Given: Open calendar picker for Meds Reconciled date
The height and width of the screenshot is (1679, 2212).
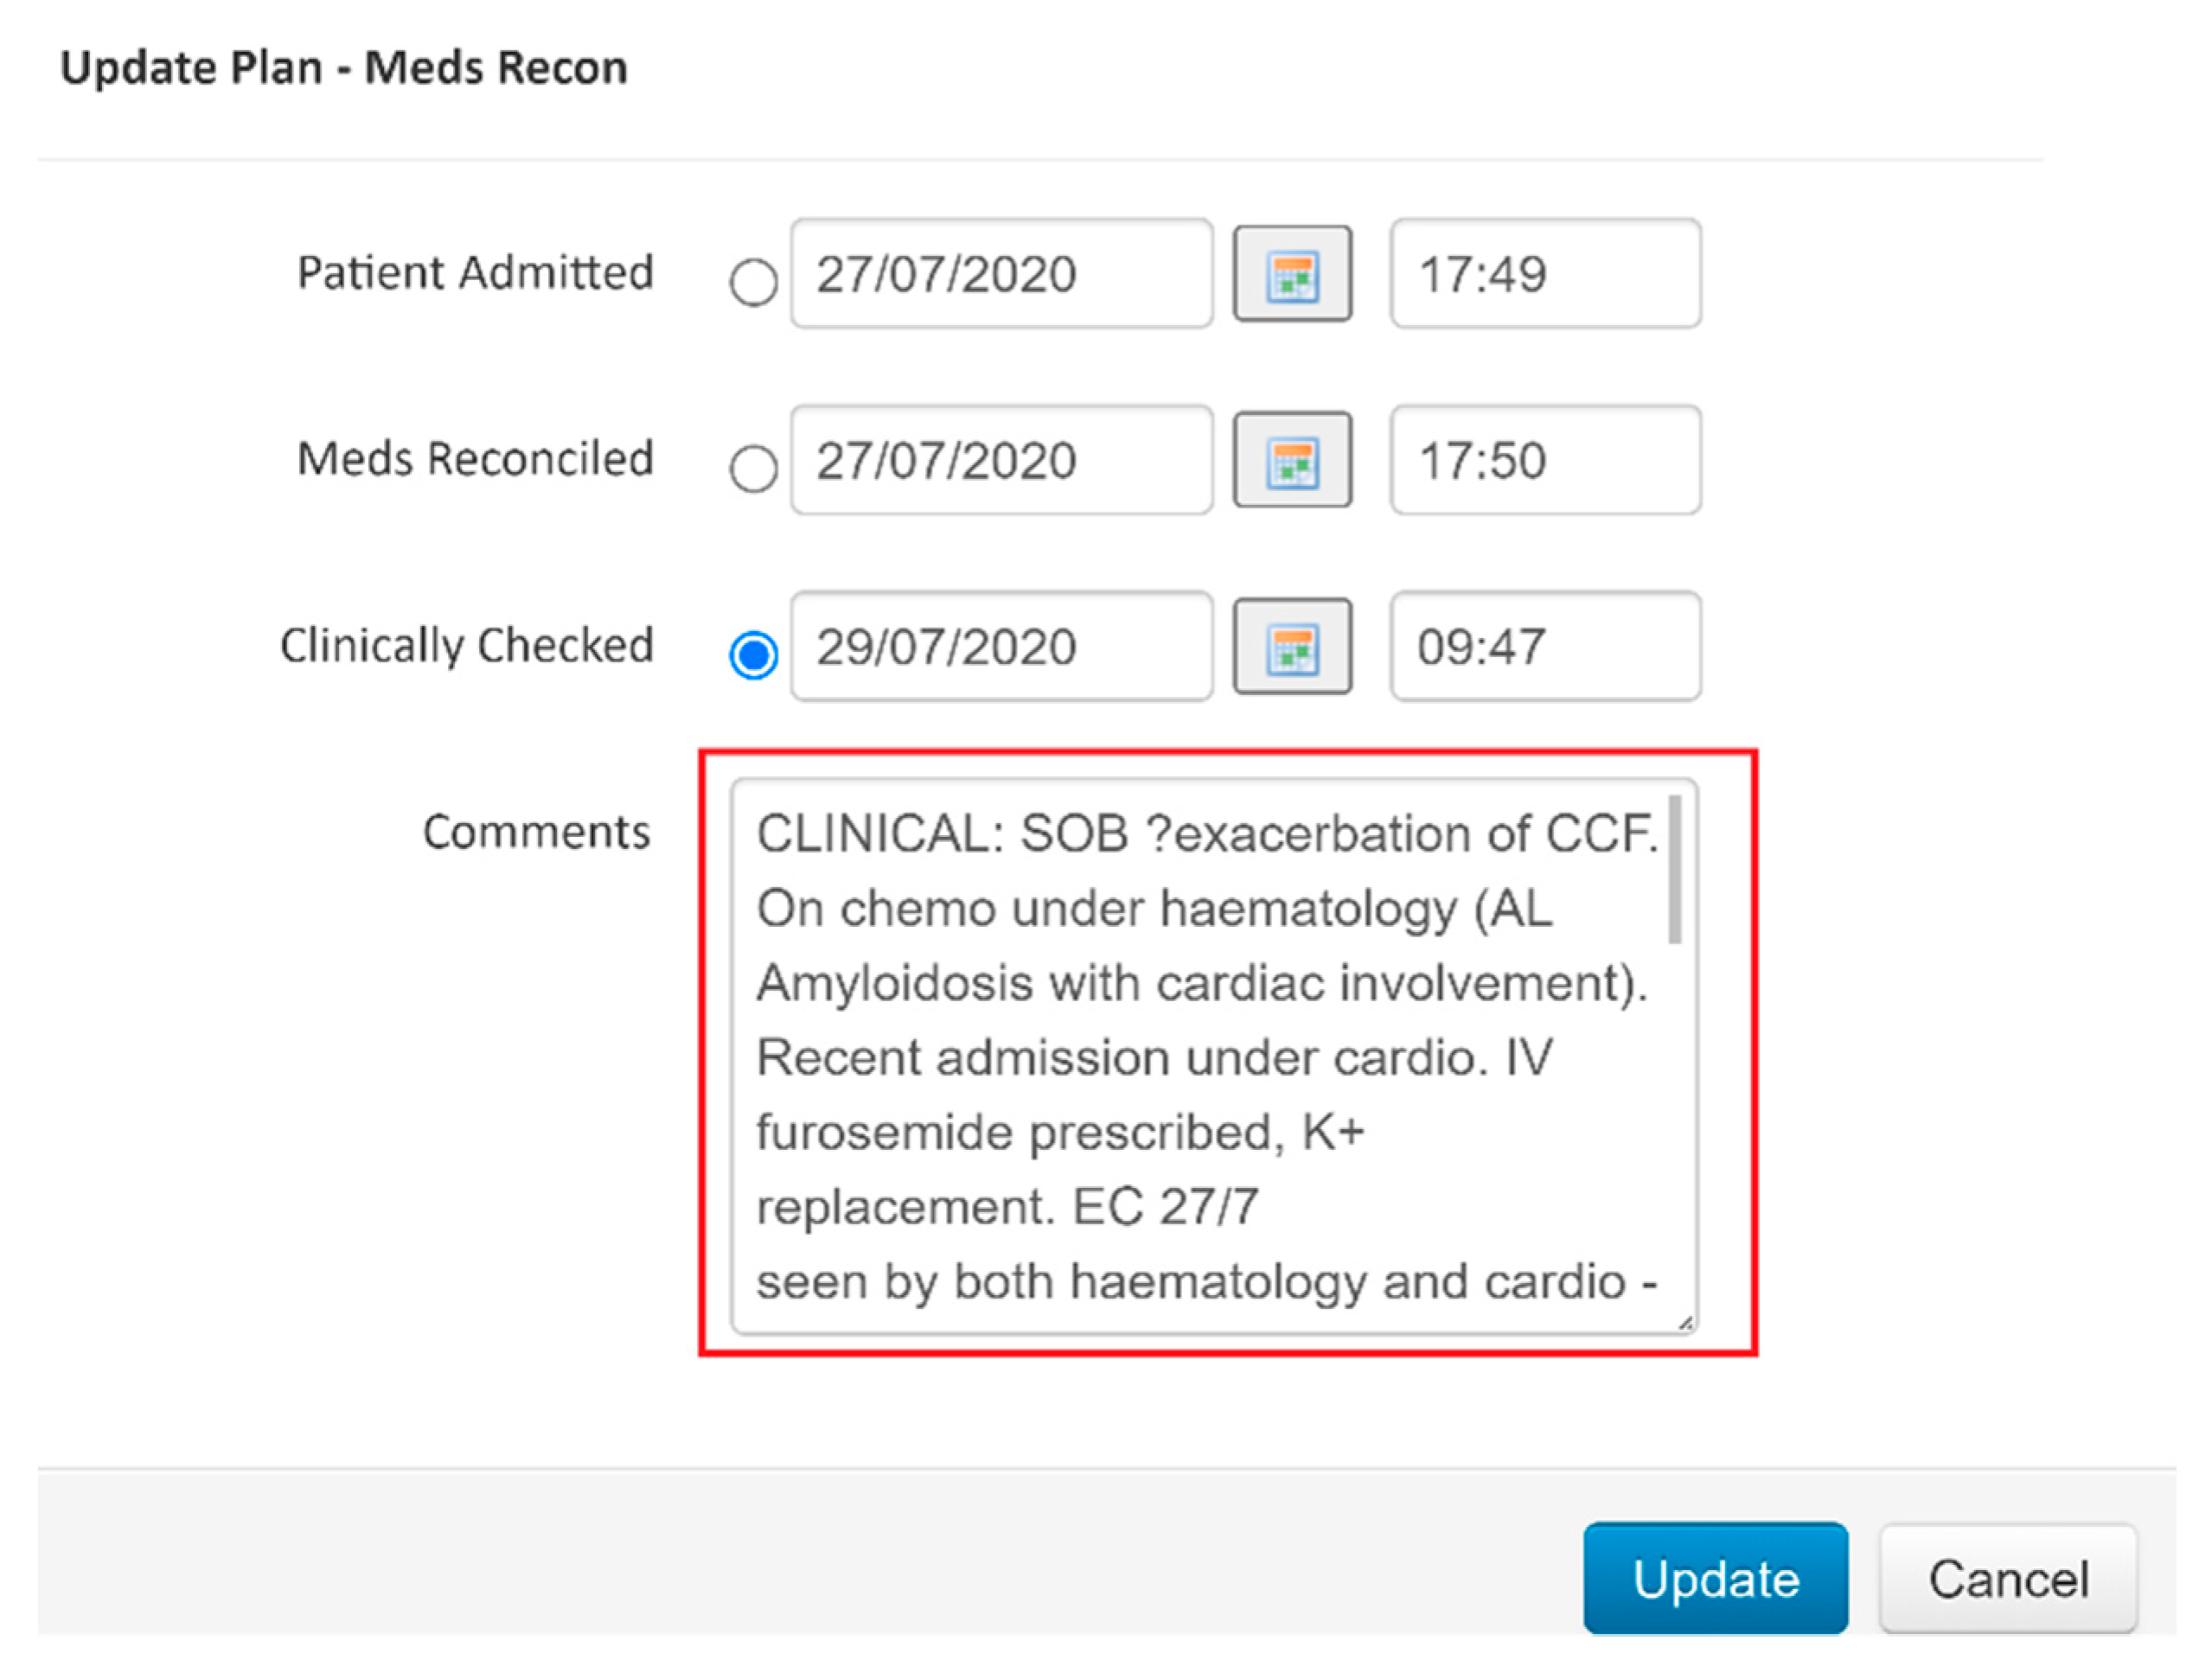Looking at the screenshot, I should point(1292,460).
